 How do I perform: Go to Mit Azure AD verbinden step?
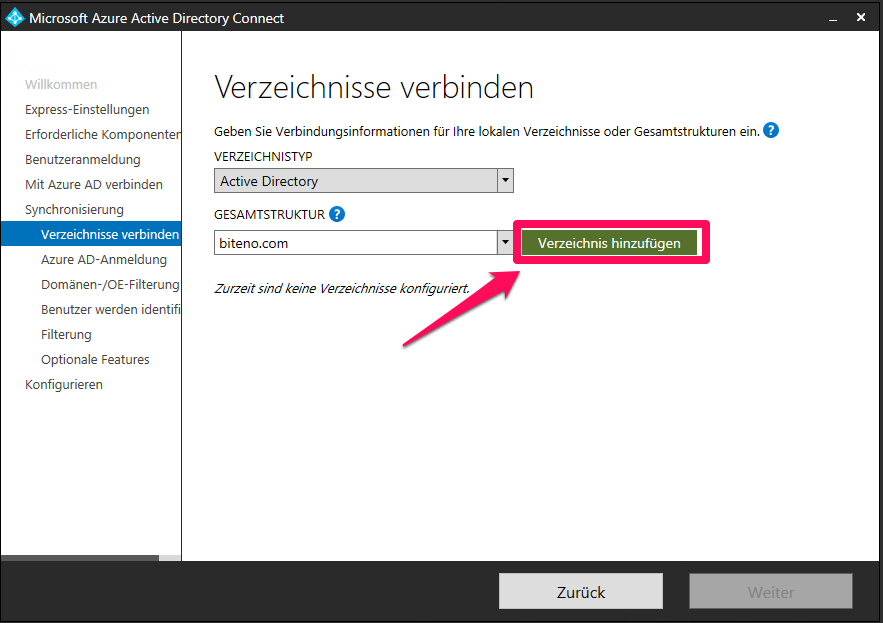94,184
